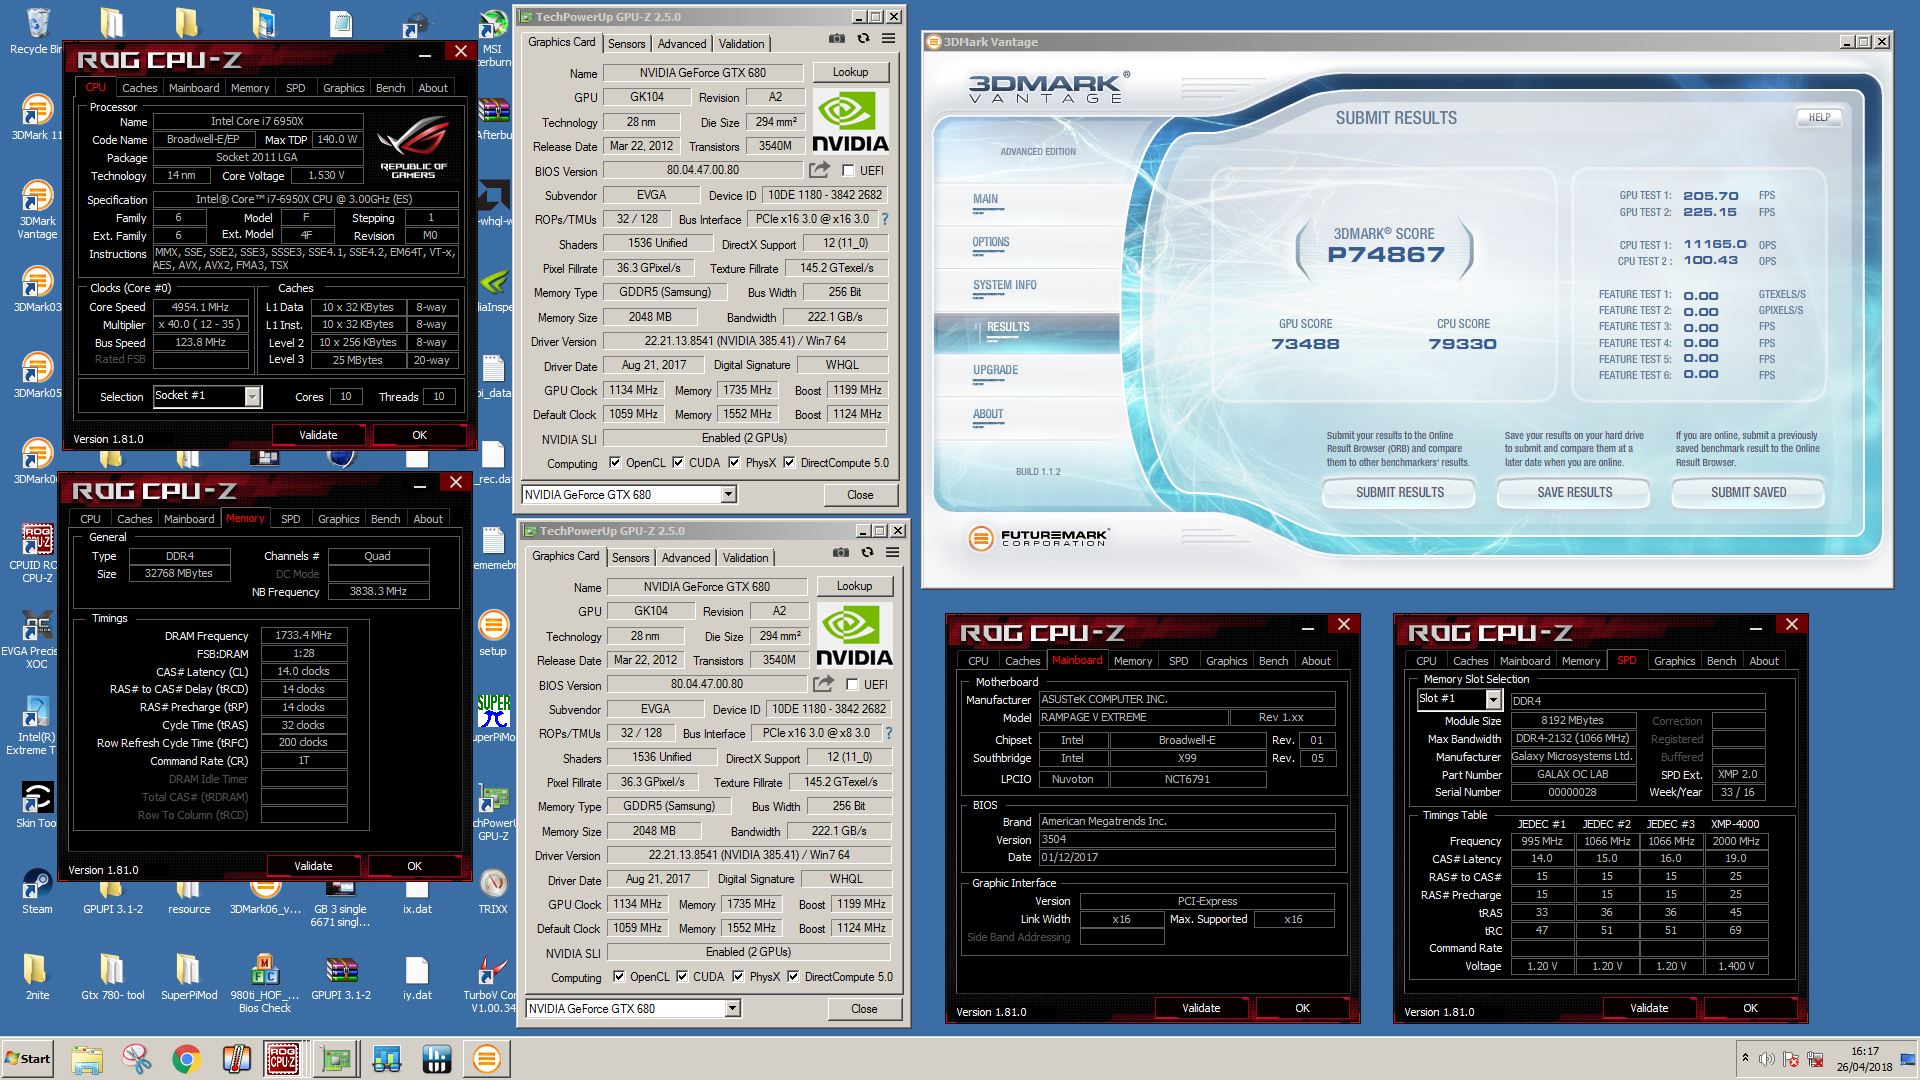Toggle OpenCL checkbox in bottom GPU-Z window
1920x1080 pixels.
[620, 977]
